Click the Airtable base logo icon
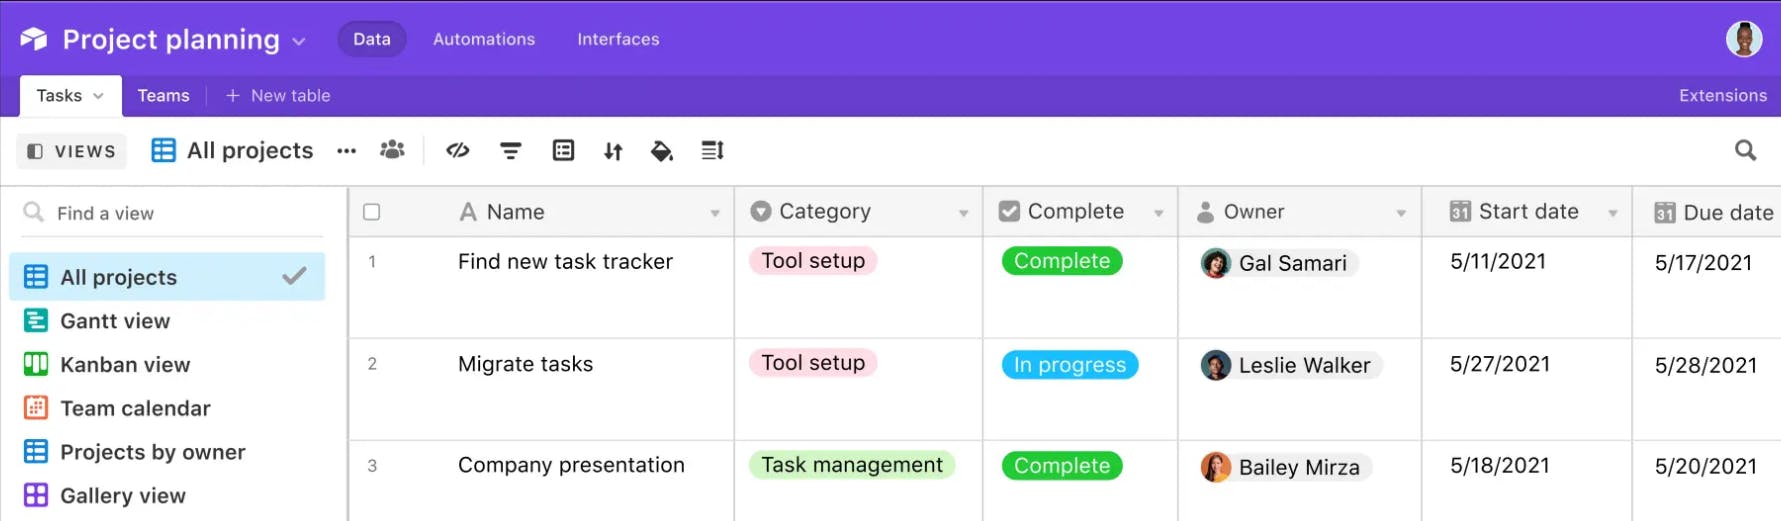1781x521 pixels. pyautogui.click(x=34, y=39)
